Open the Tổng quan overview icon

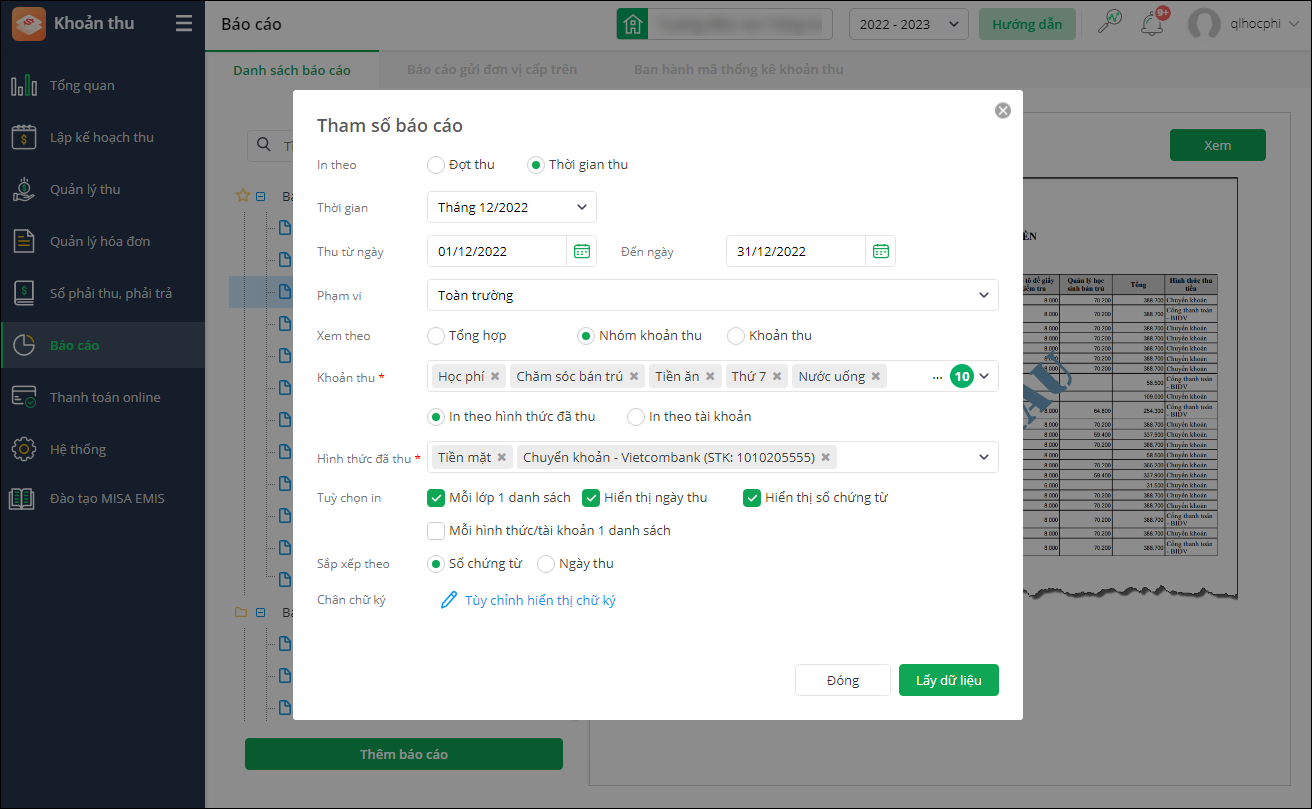24,85
